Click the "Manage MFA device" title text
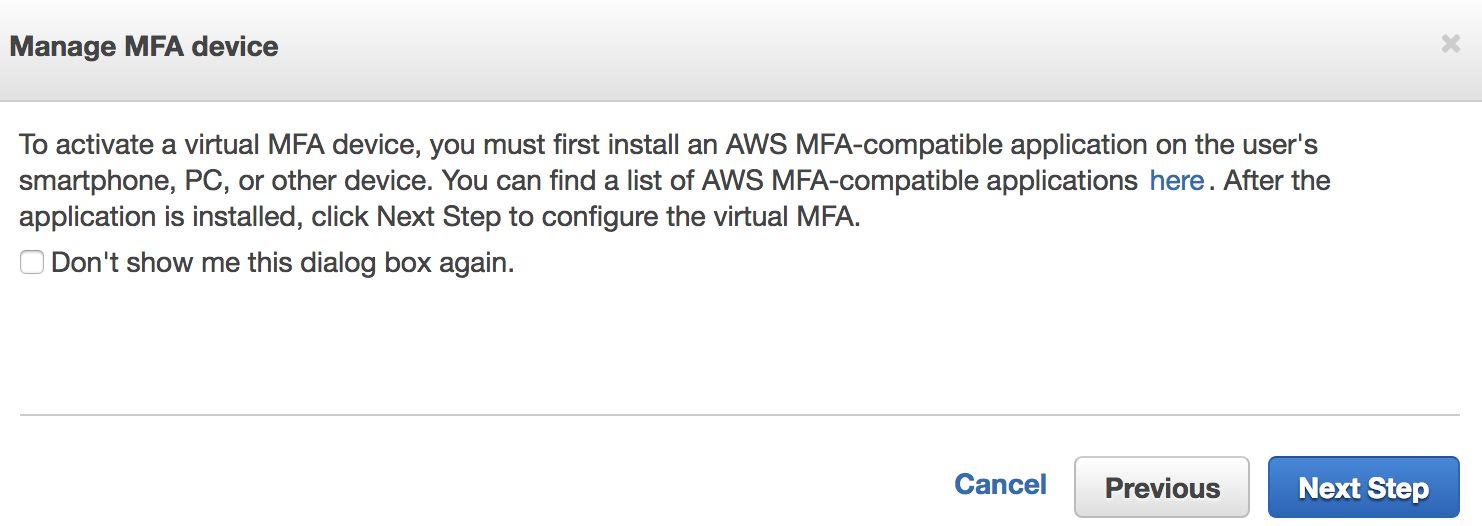Image resolution: width=1482 pixels, height=526 pixels. pyautogui.click(x=144, y=47)
